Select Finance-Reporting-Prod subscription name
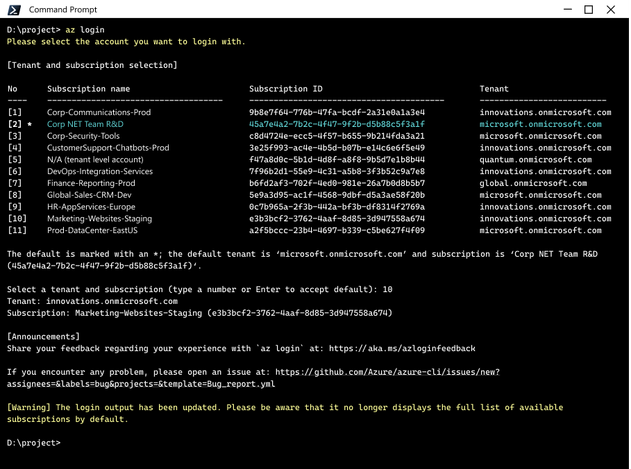 [91, 183]
